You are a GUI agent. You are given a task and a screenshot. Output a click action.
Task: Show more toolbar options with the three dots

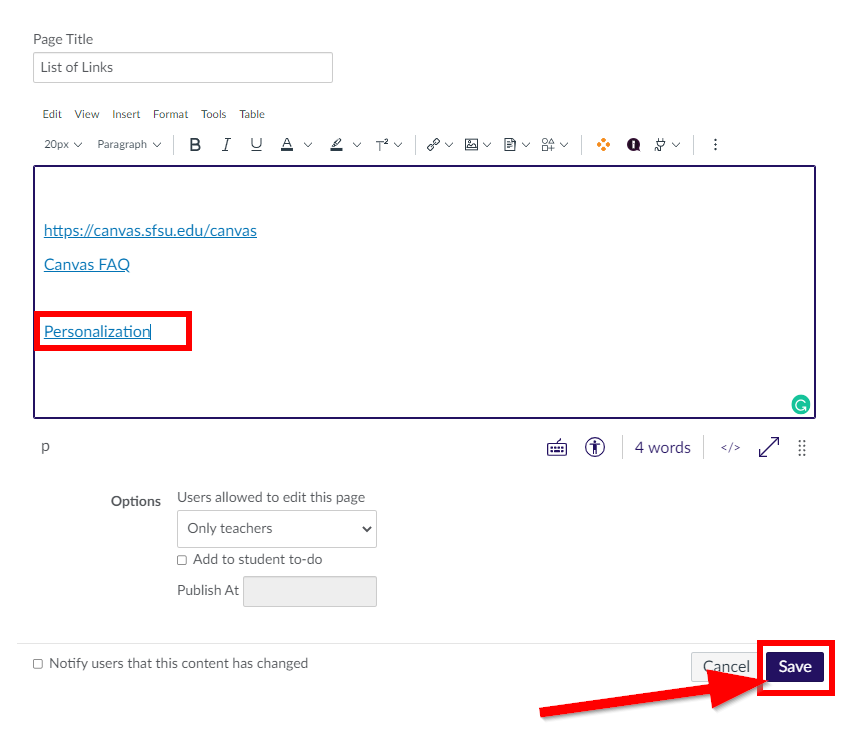(715, 145)
